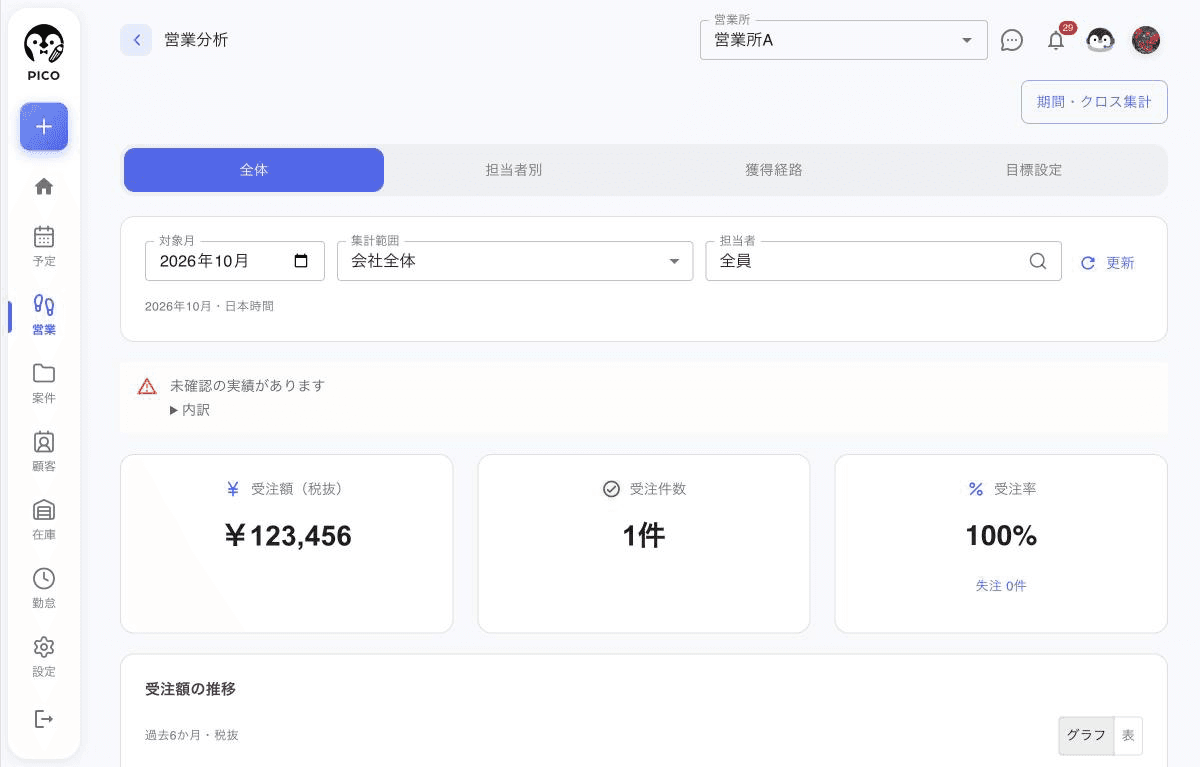1200x767 pixels.
Task: Select the 獲得経路 tab
Action: coord(774,170)
